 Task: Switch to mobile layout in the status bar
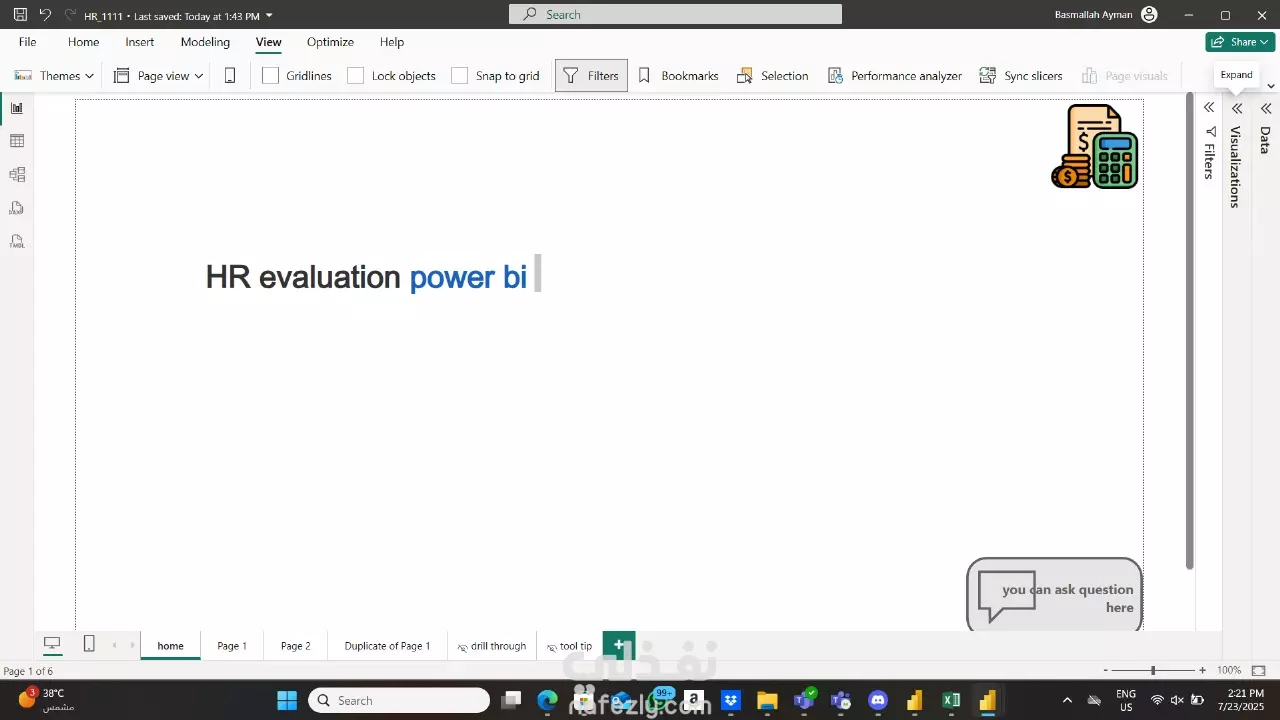point(89,644)
